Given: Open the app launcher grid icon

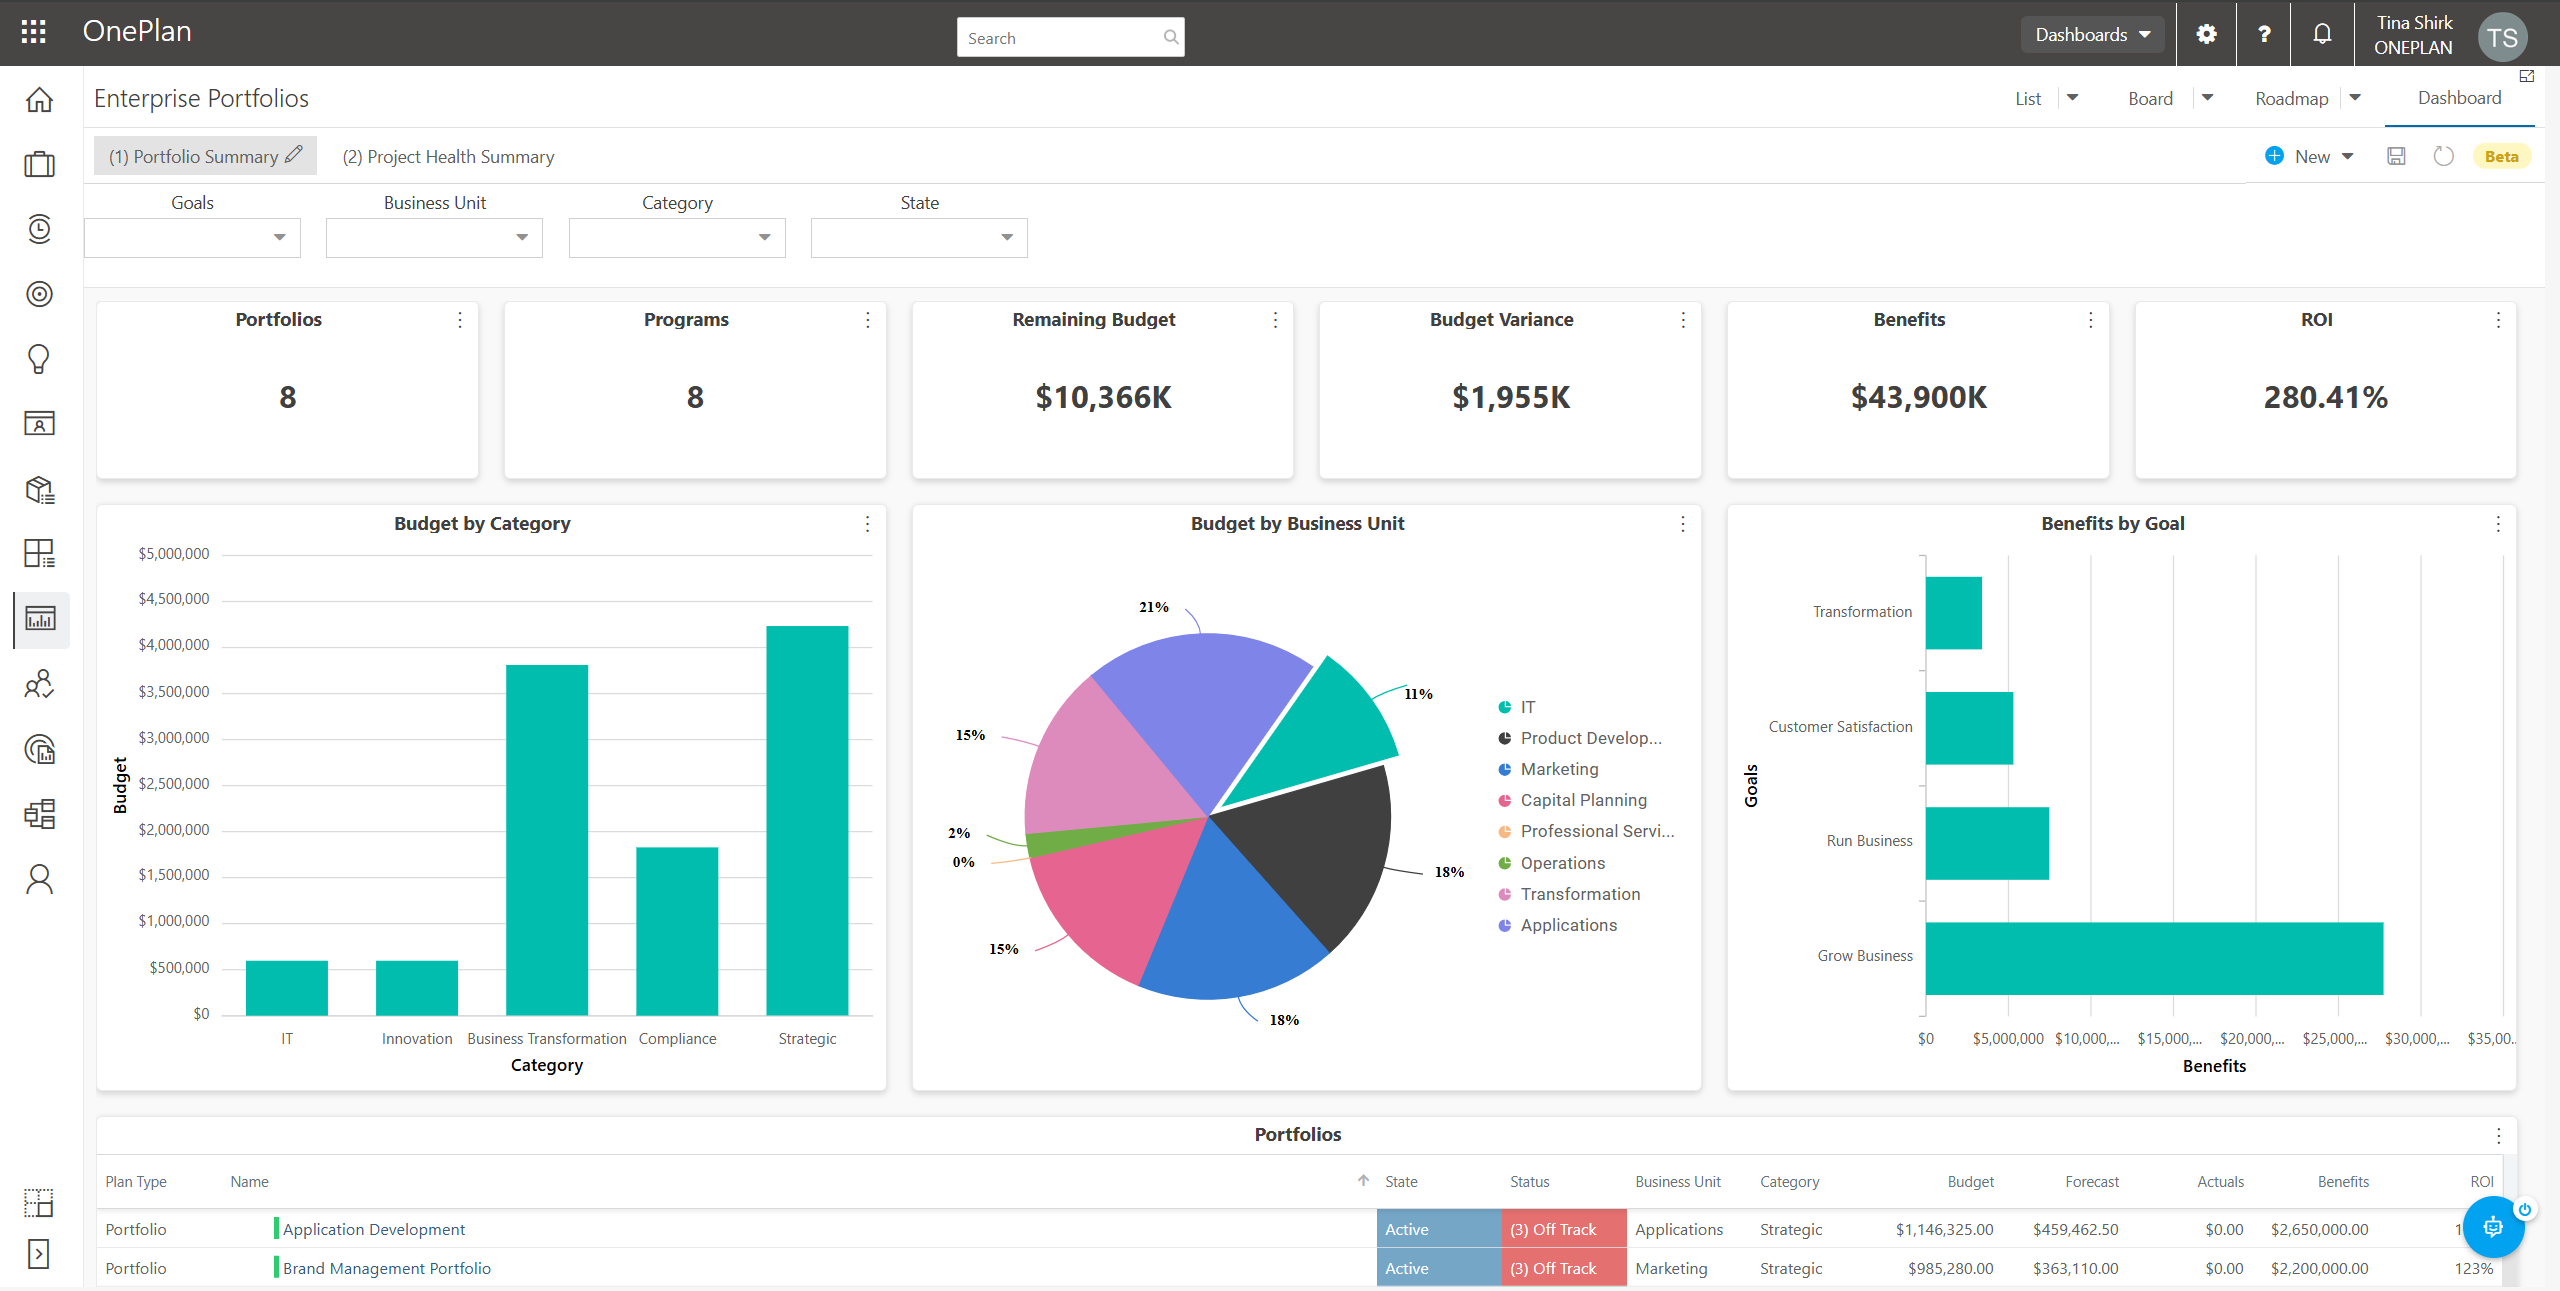Looking at the screenshot, I should coord(33,32).
